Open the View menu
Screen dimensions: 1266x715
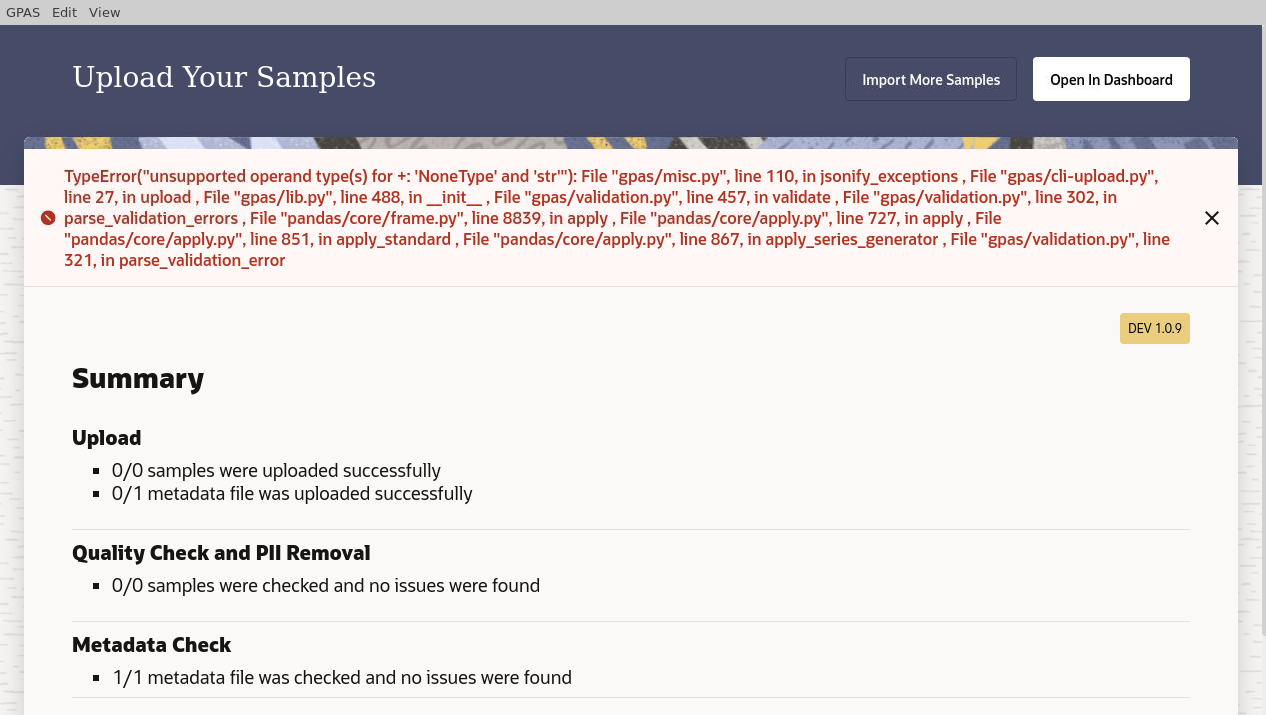click(104, 12)
